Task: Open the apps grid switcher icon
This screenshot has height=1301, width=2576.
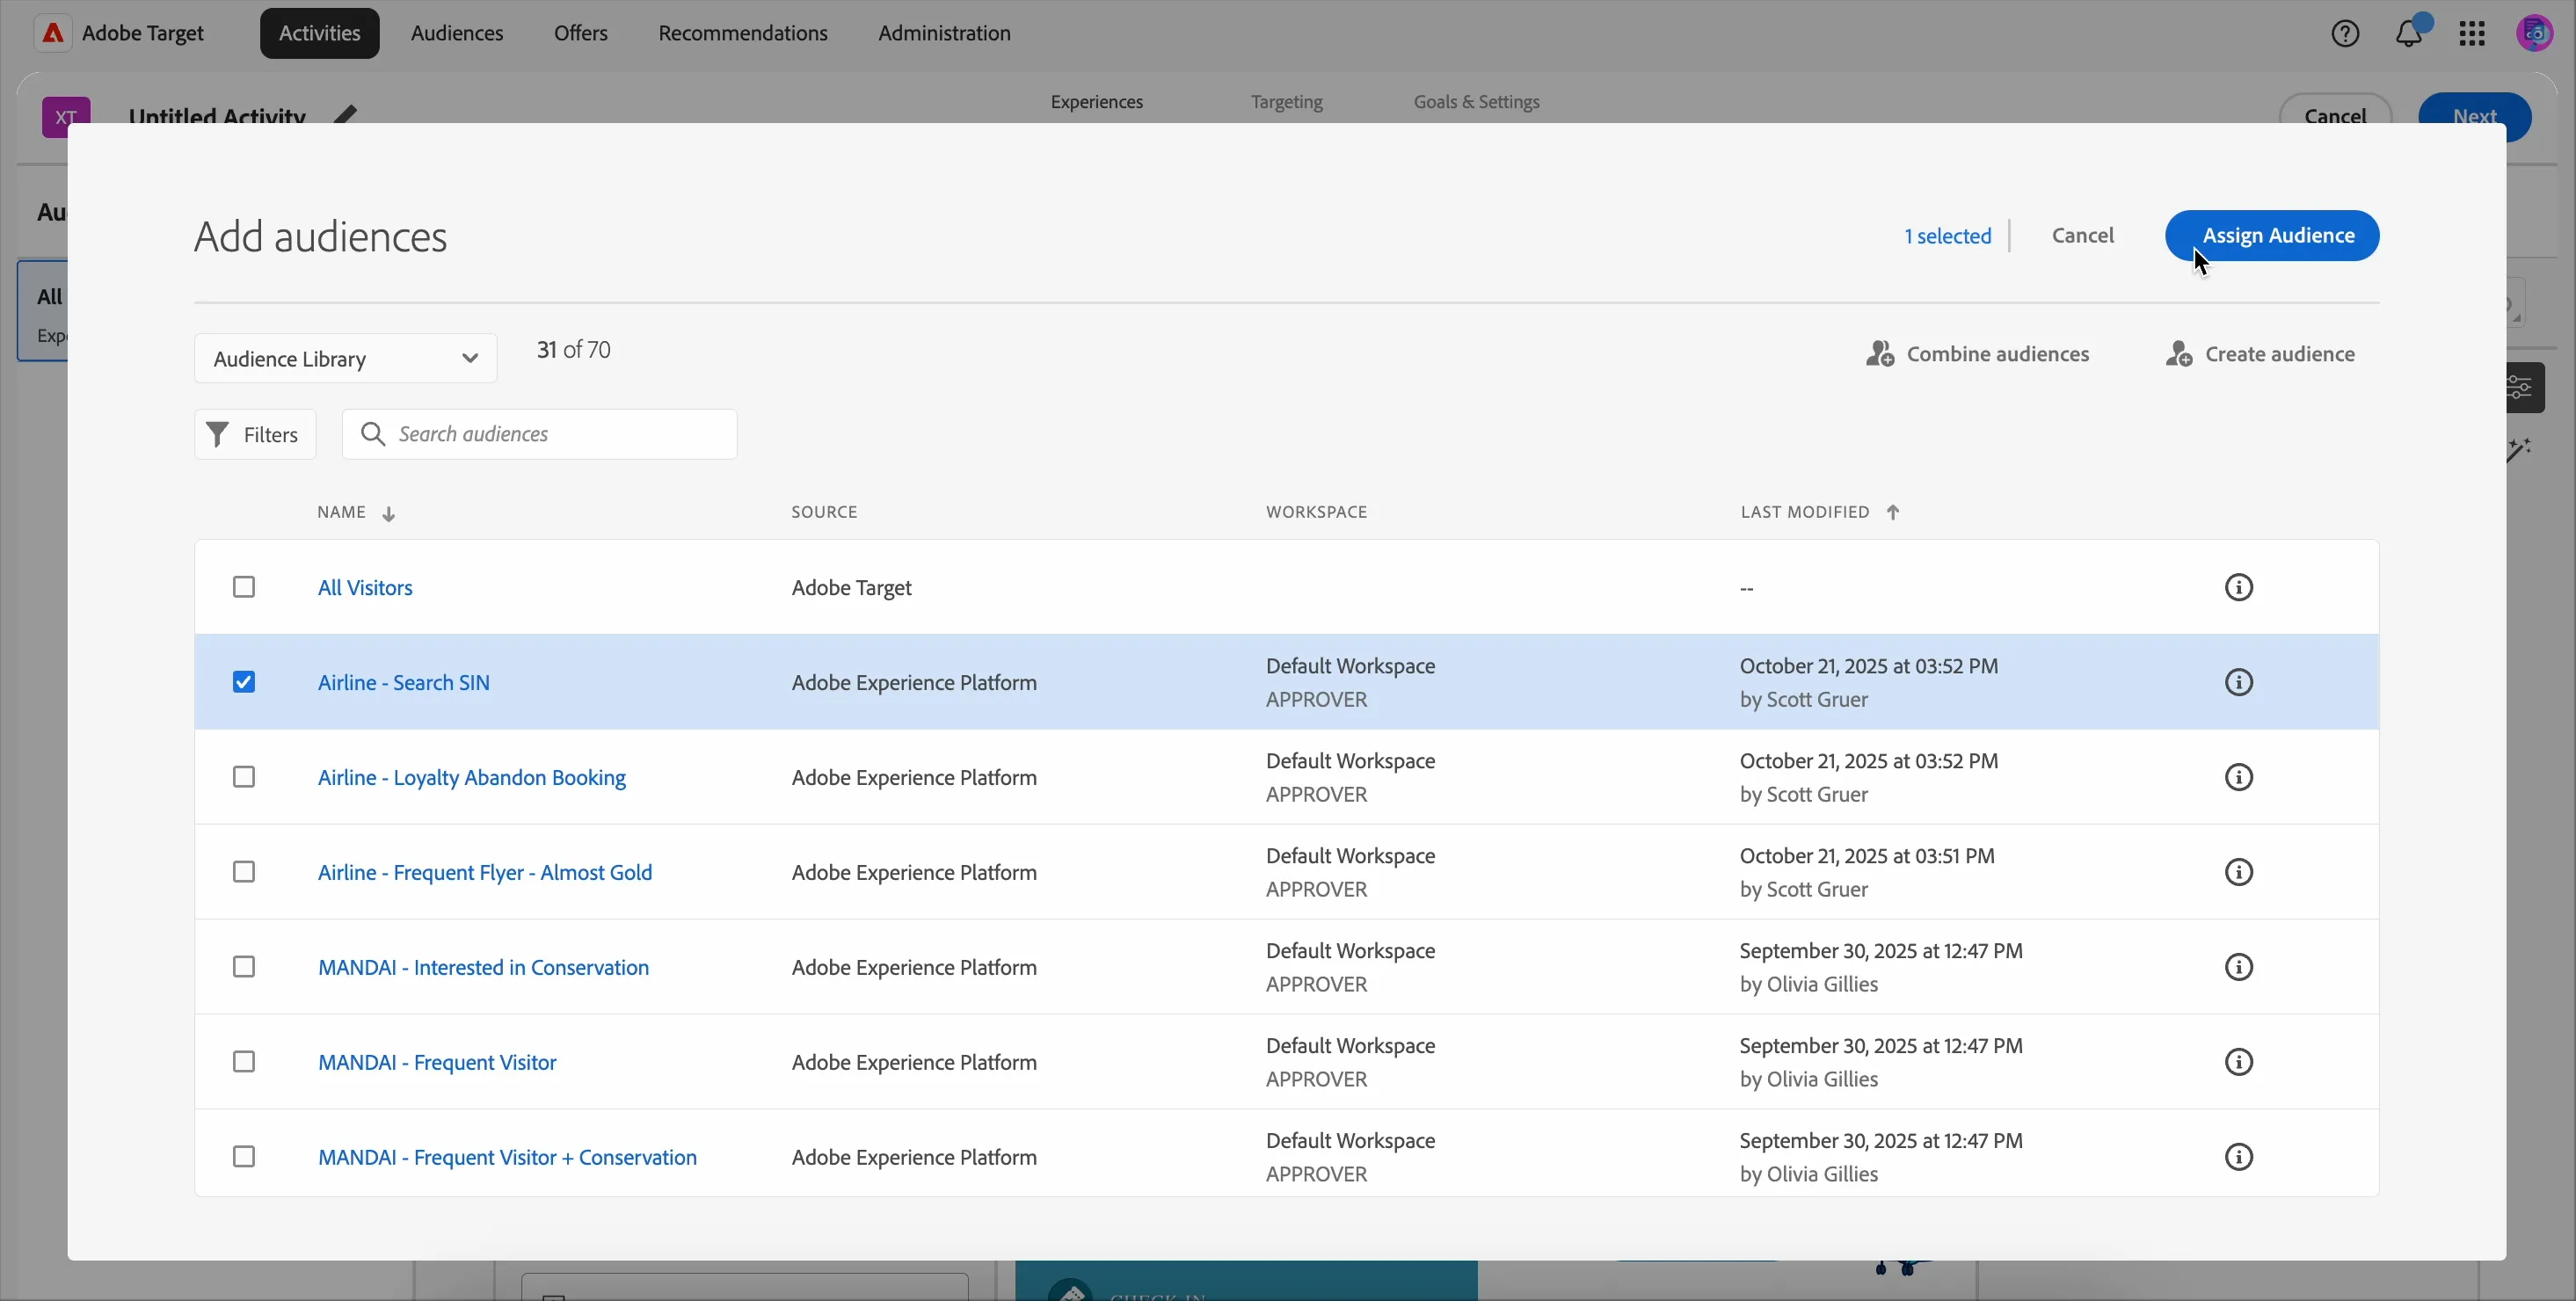Action: coord(2472,34)
